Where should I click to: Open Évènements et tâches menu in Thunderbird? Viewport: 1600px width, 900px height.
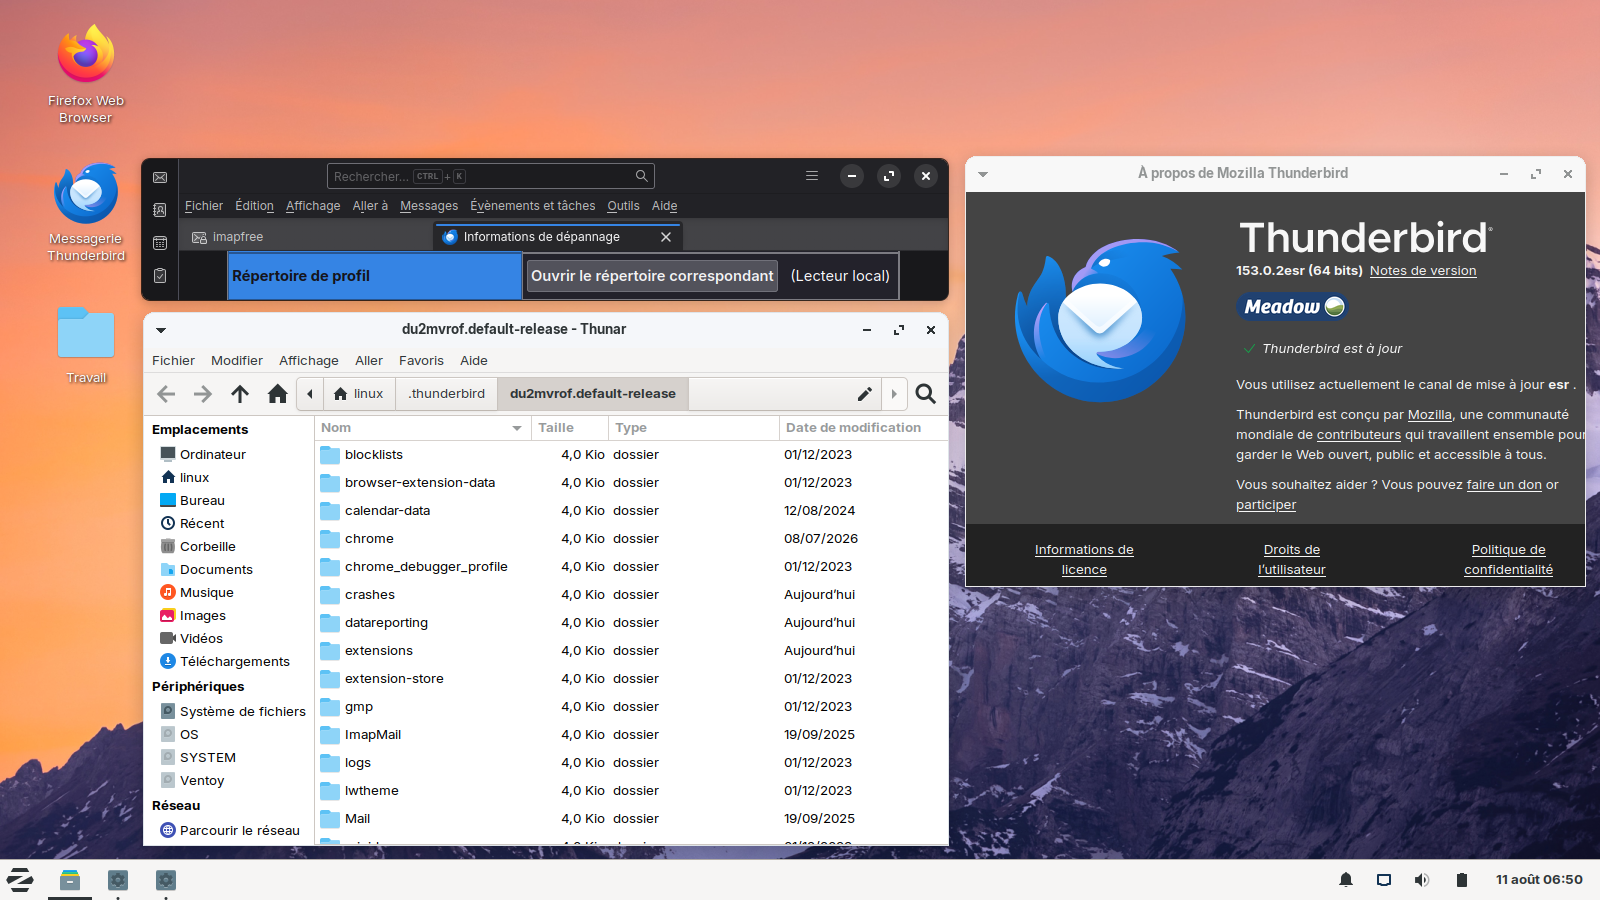(533, 206)
